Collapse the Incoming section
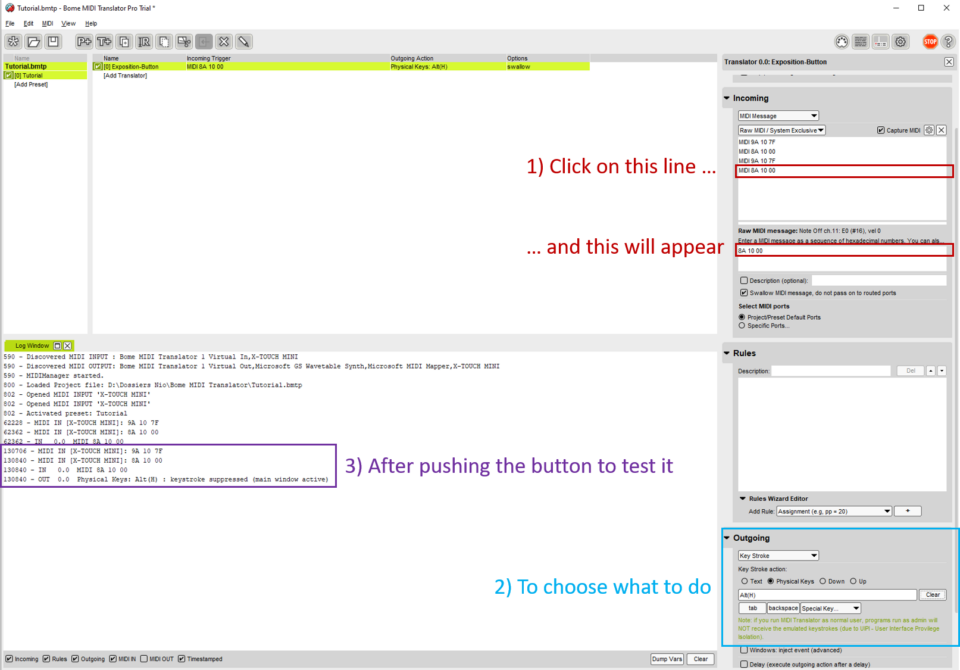 pos(728,98)
